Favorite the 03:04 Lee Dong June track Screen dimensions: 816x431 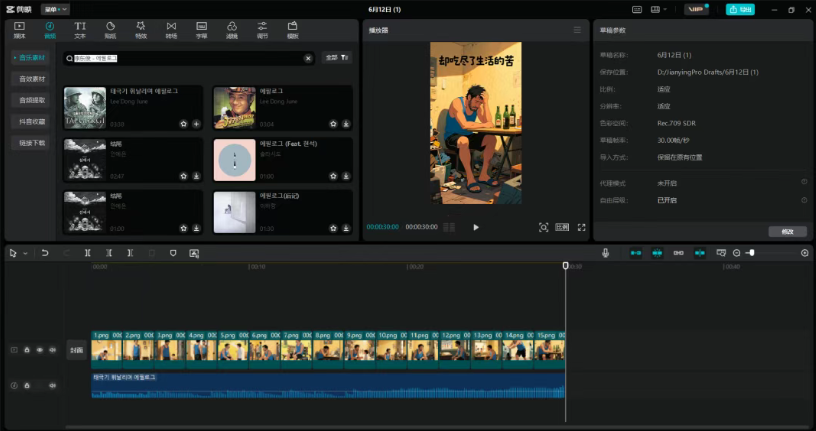[x=333, y=124]
